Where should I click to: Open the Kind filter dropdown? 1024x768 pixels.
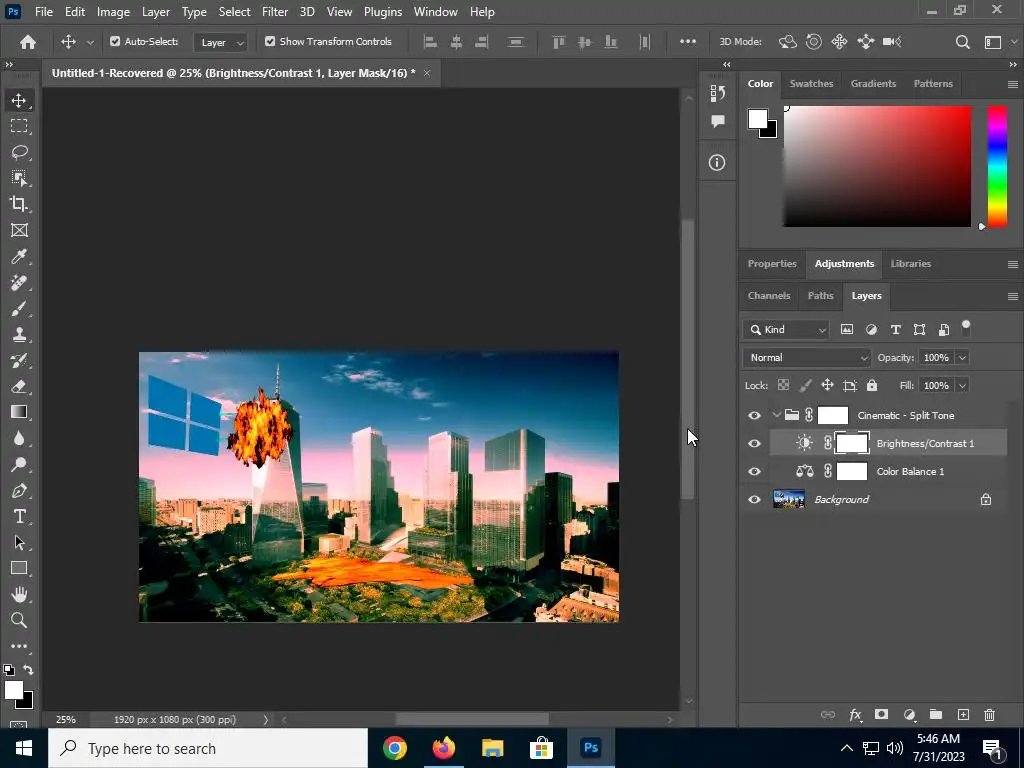tap(786, 330)
